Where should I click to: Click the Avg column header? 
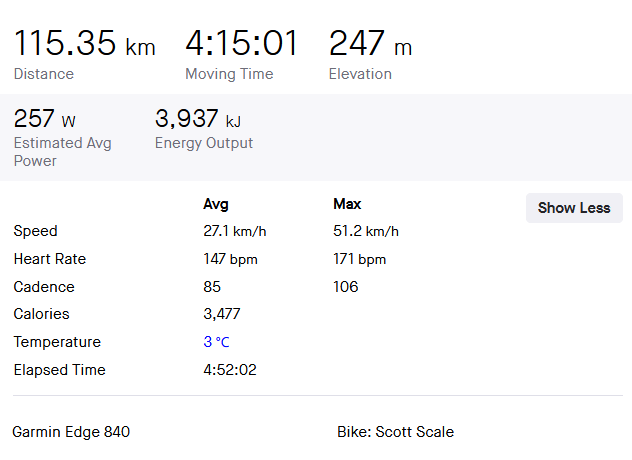(216, 204)
